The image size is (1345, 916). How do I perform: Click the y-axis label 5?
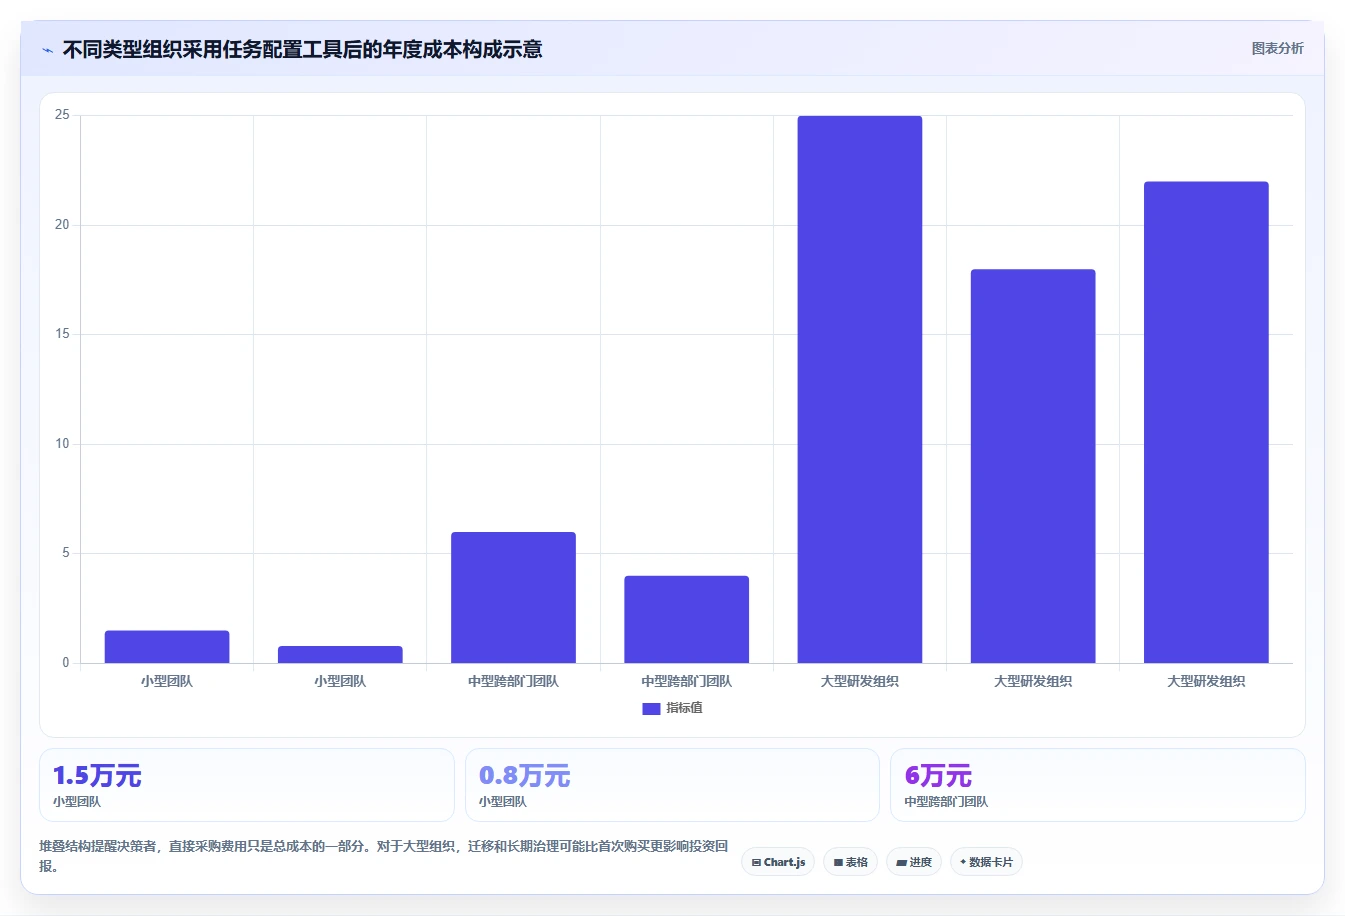click(66, 553)
